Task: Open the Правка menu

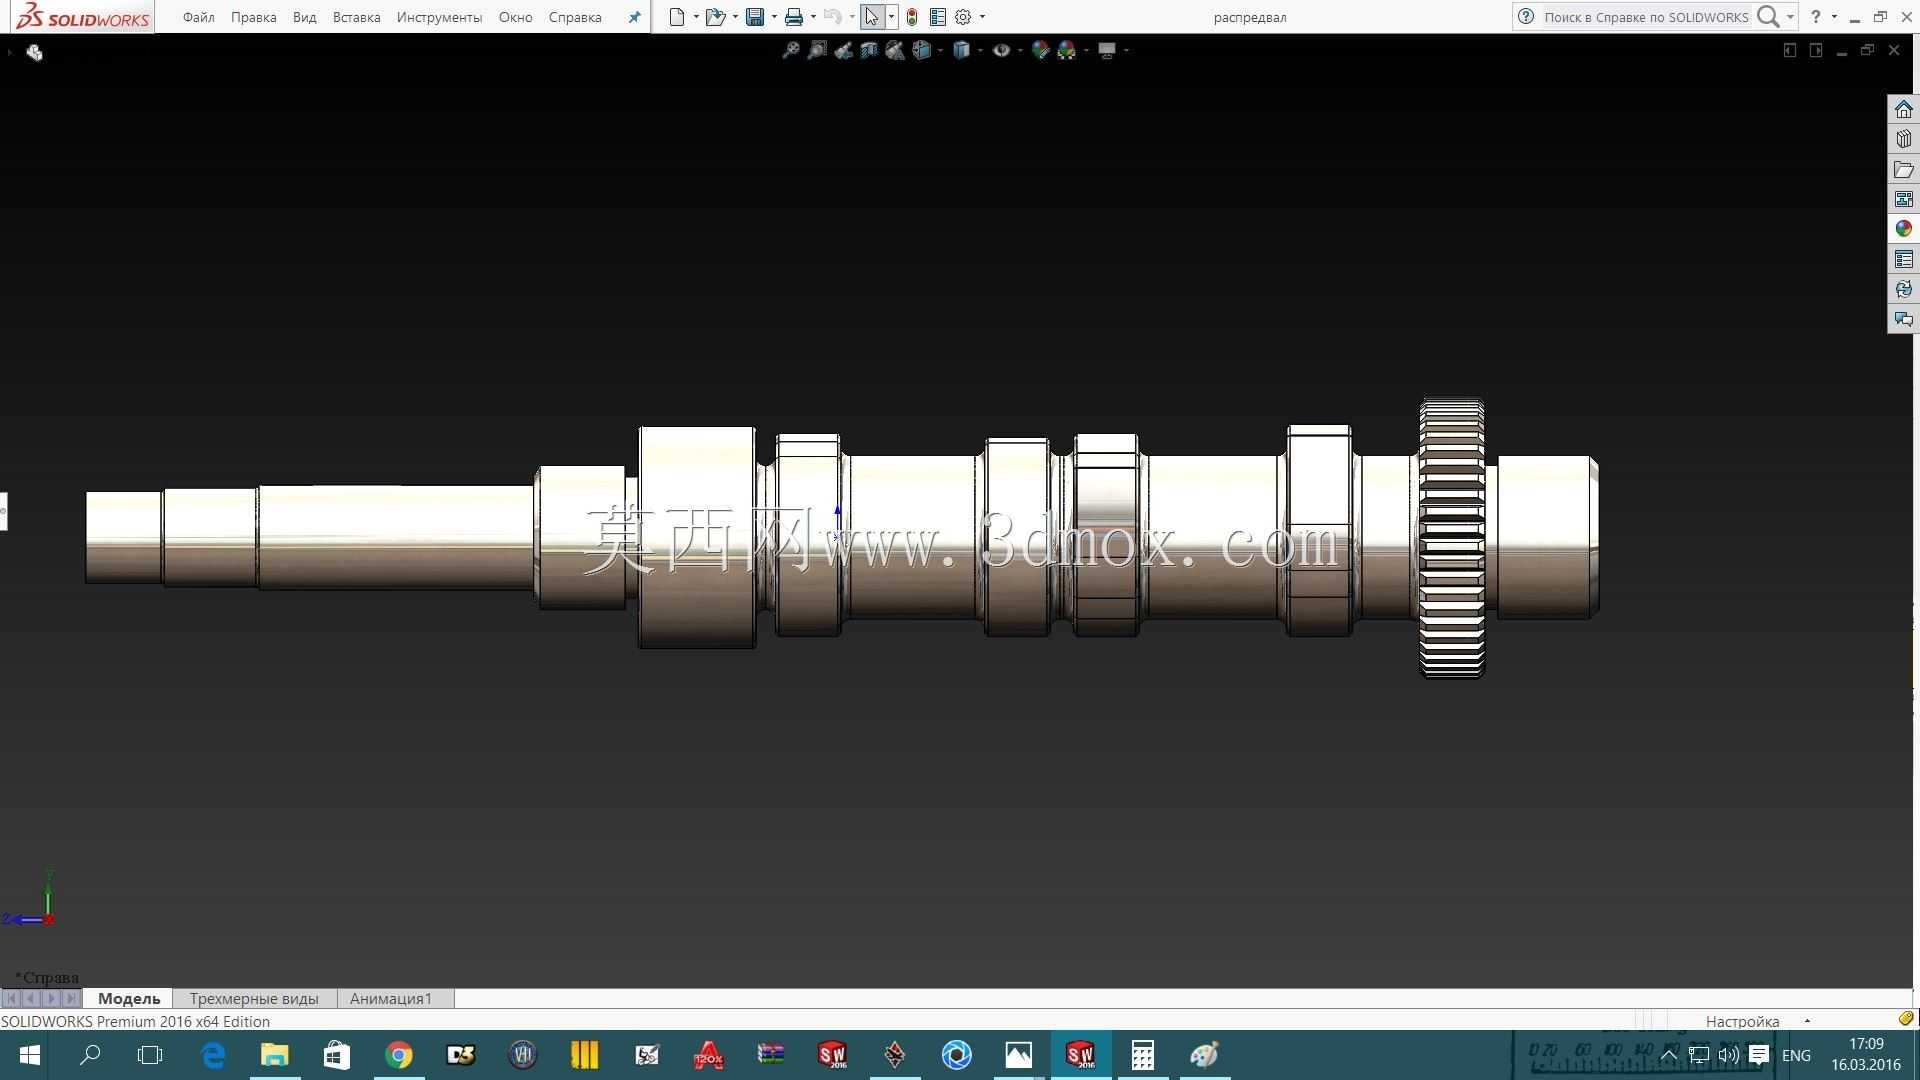Action: coord(254,17)
